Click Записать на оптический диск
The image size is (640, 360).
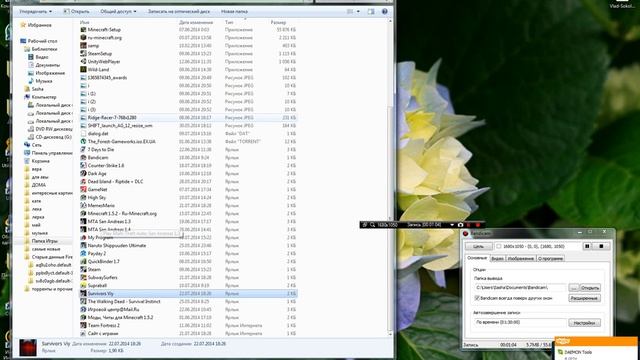179,11
